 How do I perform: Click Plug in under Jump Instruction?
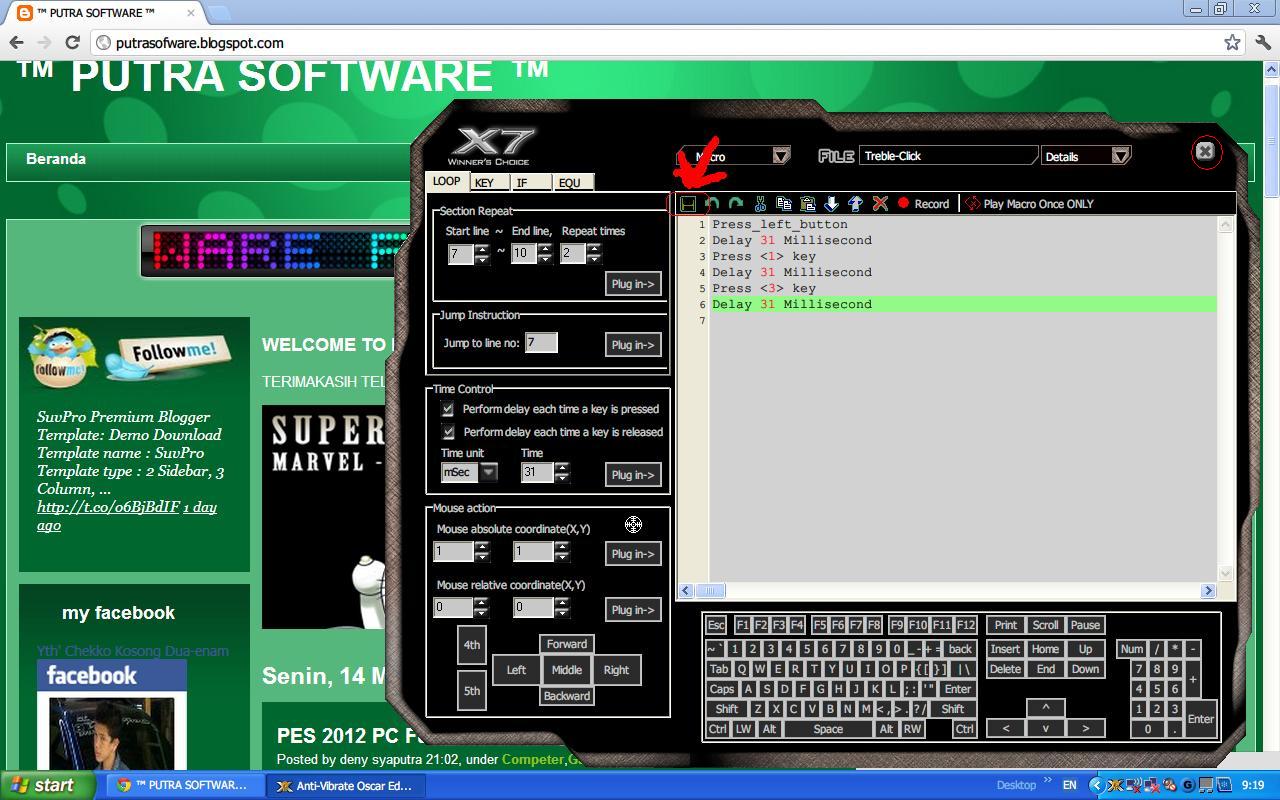[x=633, y=345]
